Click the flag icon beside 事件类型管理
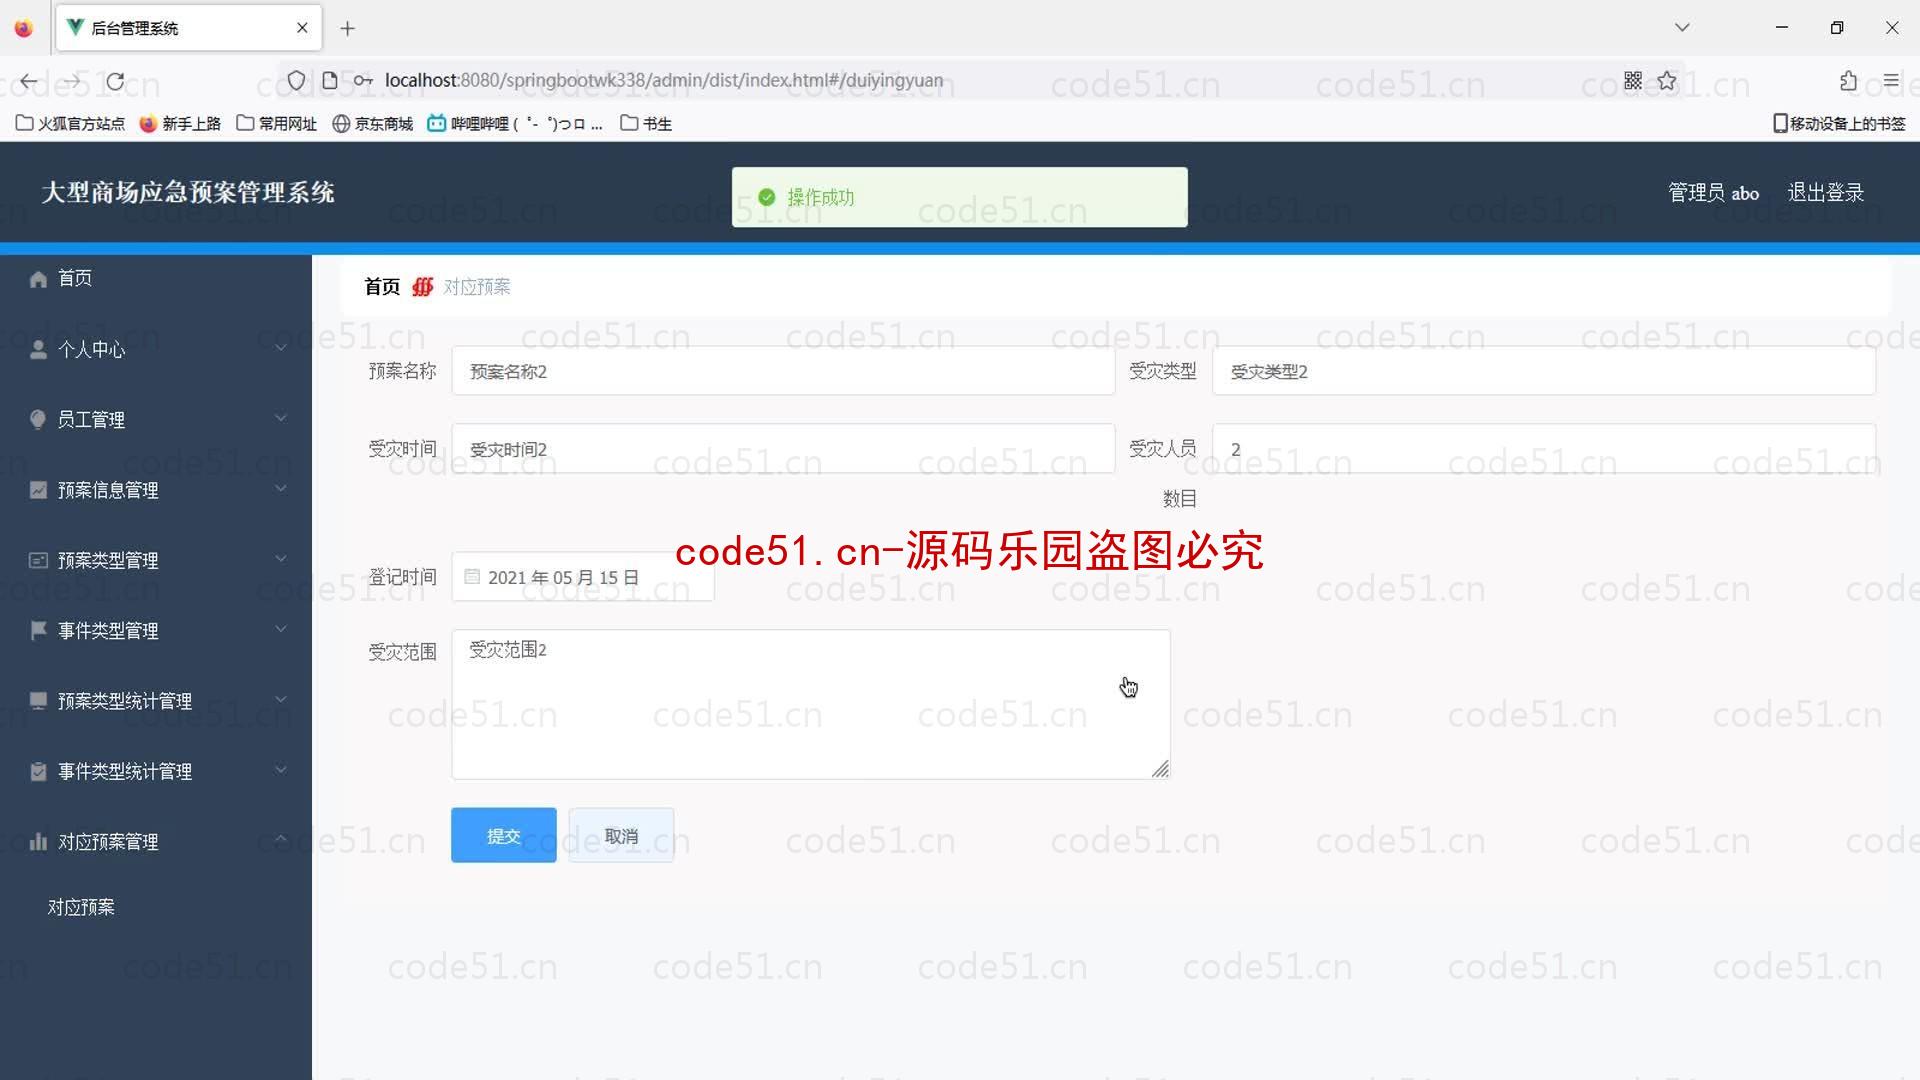Screen dimensions: 1920x1080 point(38,630)
